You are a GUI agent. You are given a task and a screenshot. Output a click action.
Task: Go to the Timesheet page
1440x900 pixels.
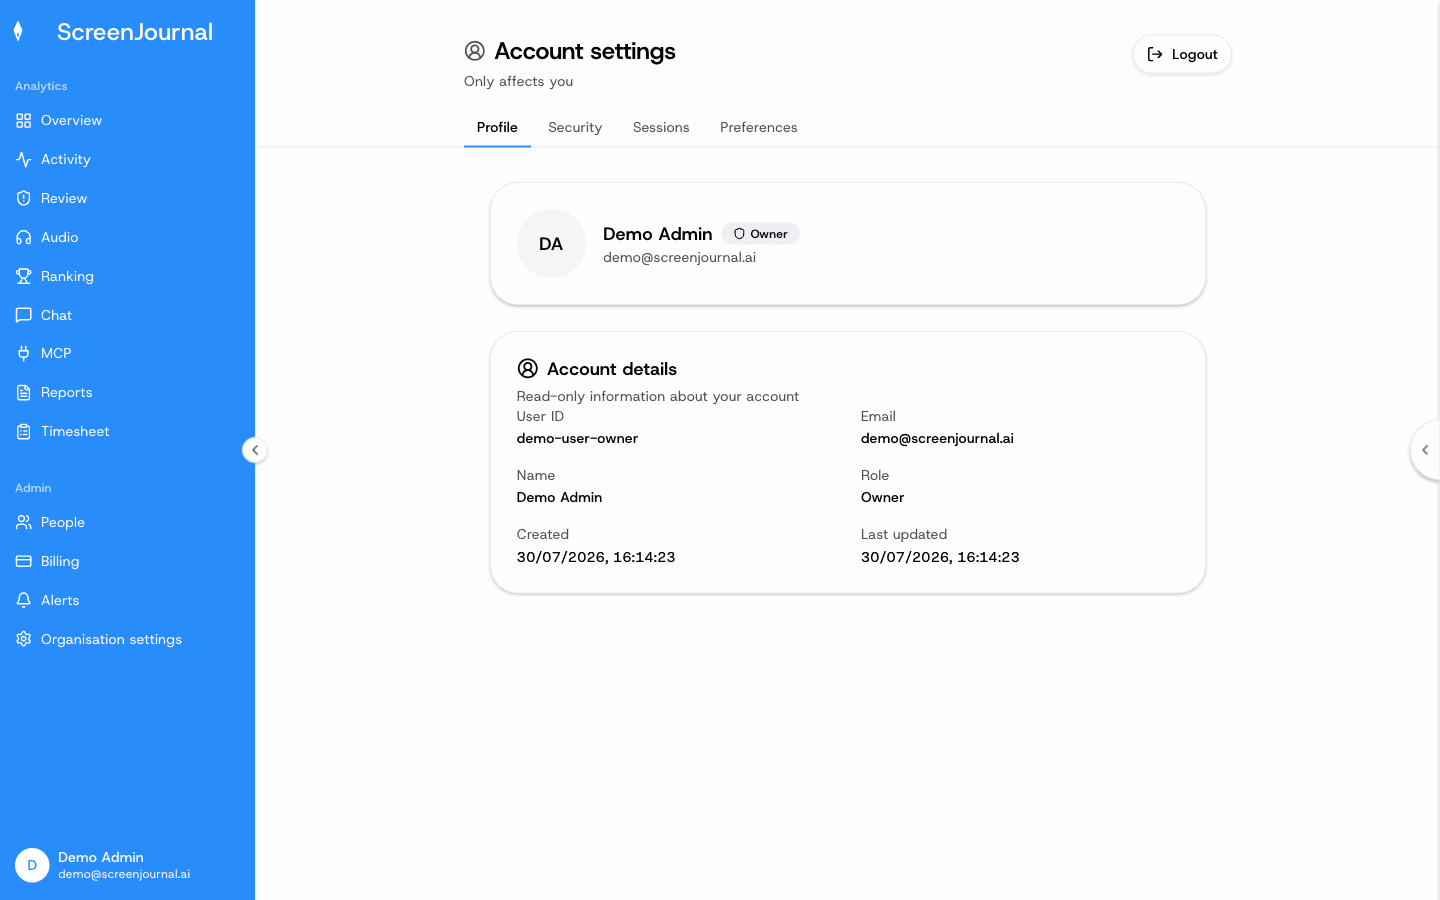127,432
